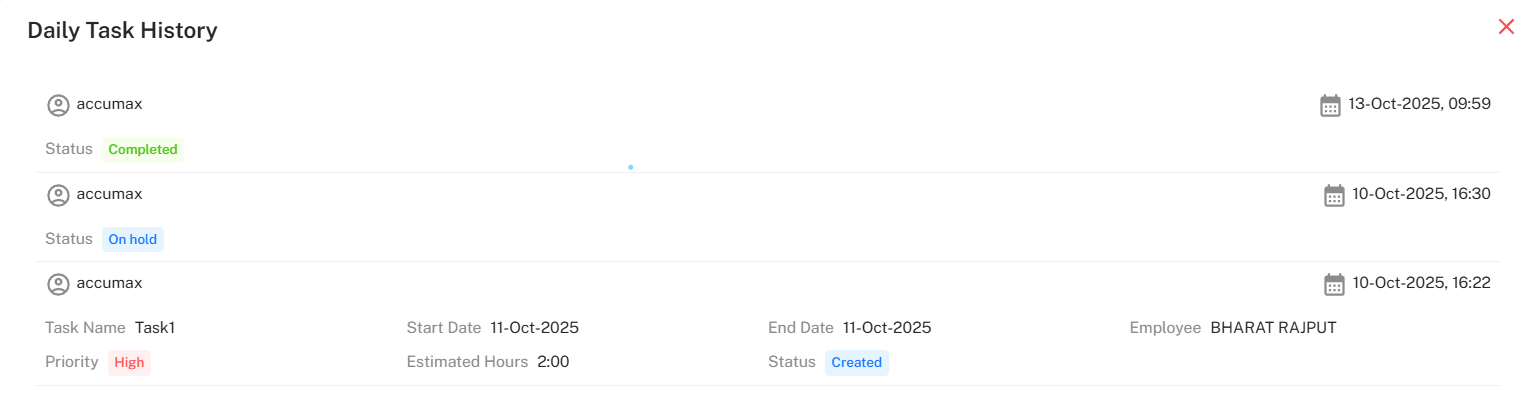The width and height of the screenshot is (1532, 417).
Task: Click calendar icon next to 10-Oct-2025, 16:30
Action: pyautogui.click(x=1334, y=195)
